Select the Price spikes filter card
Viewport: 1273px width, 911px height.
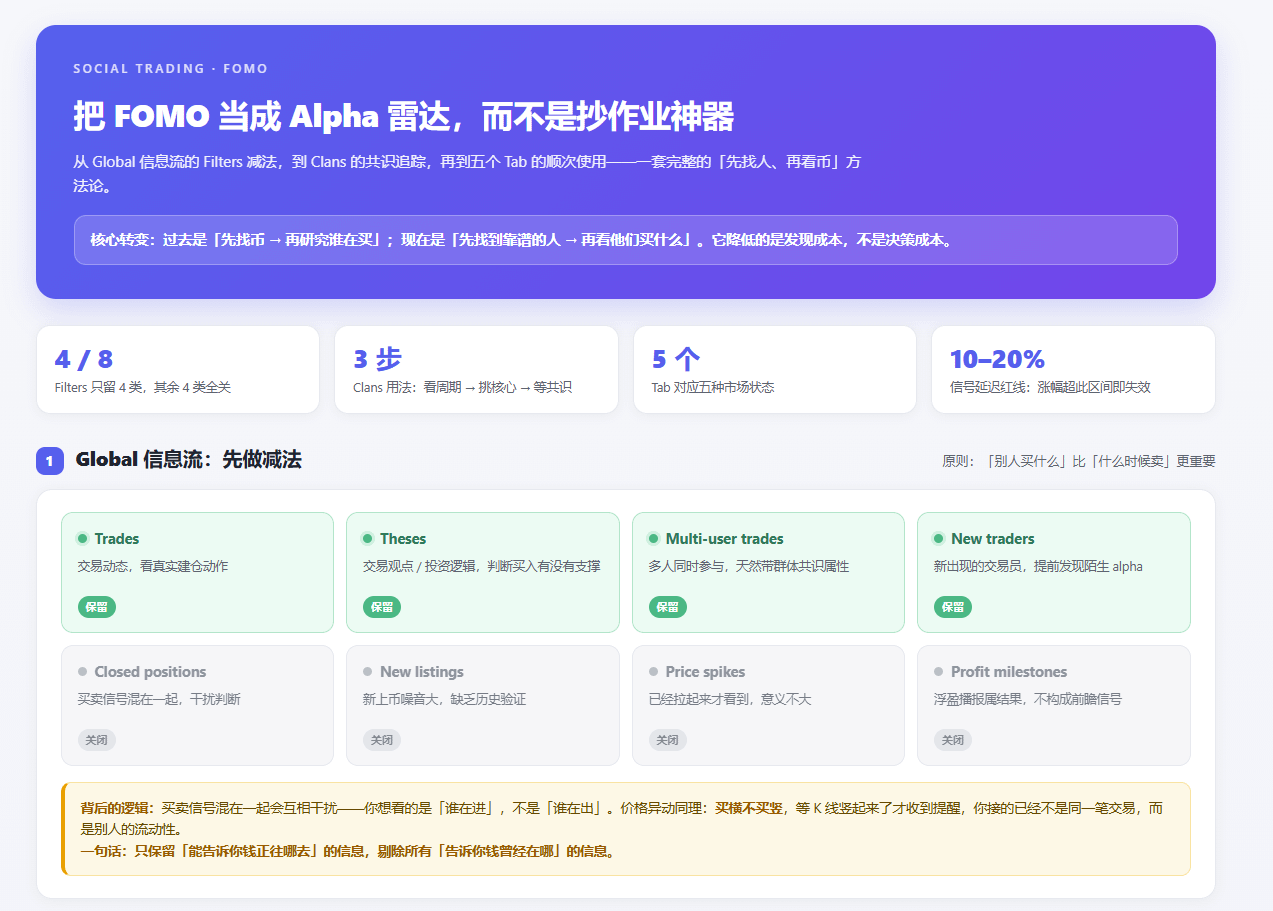pos(768,705)
